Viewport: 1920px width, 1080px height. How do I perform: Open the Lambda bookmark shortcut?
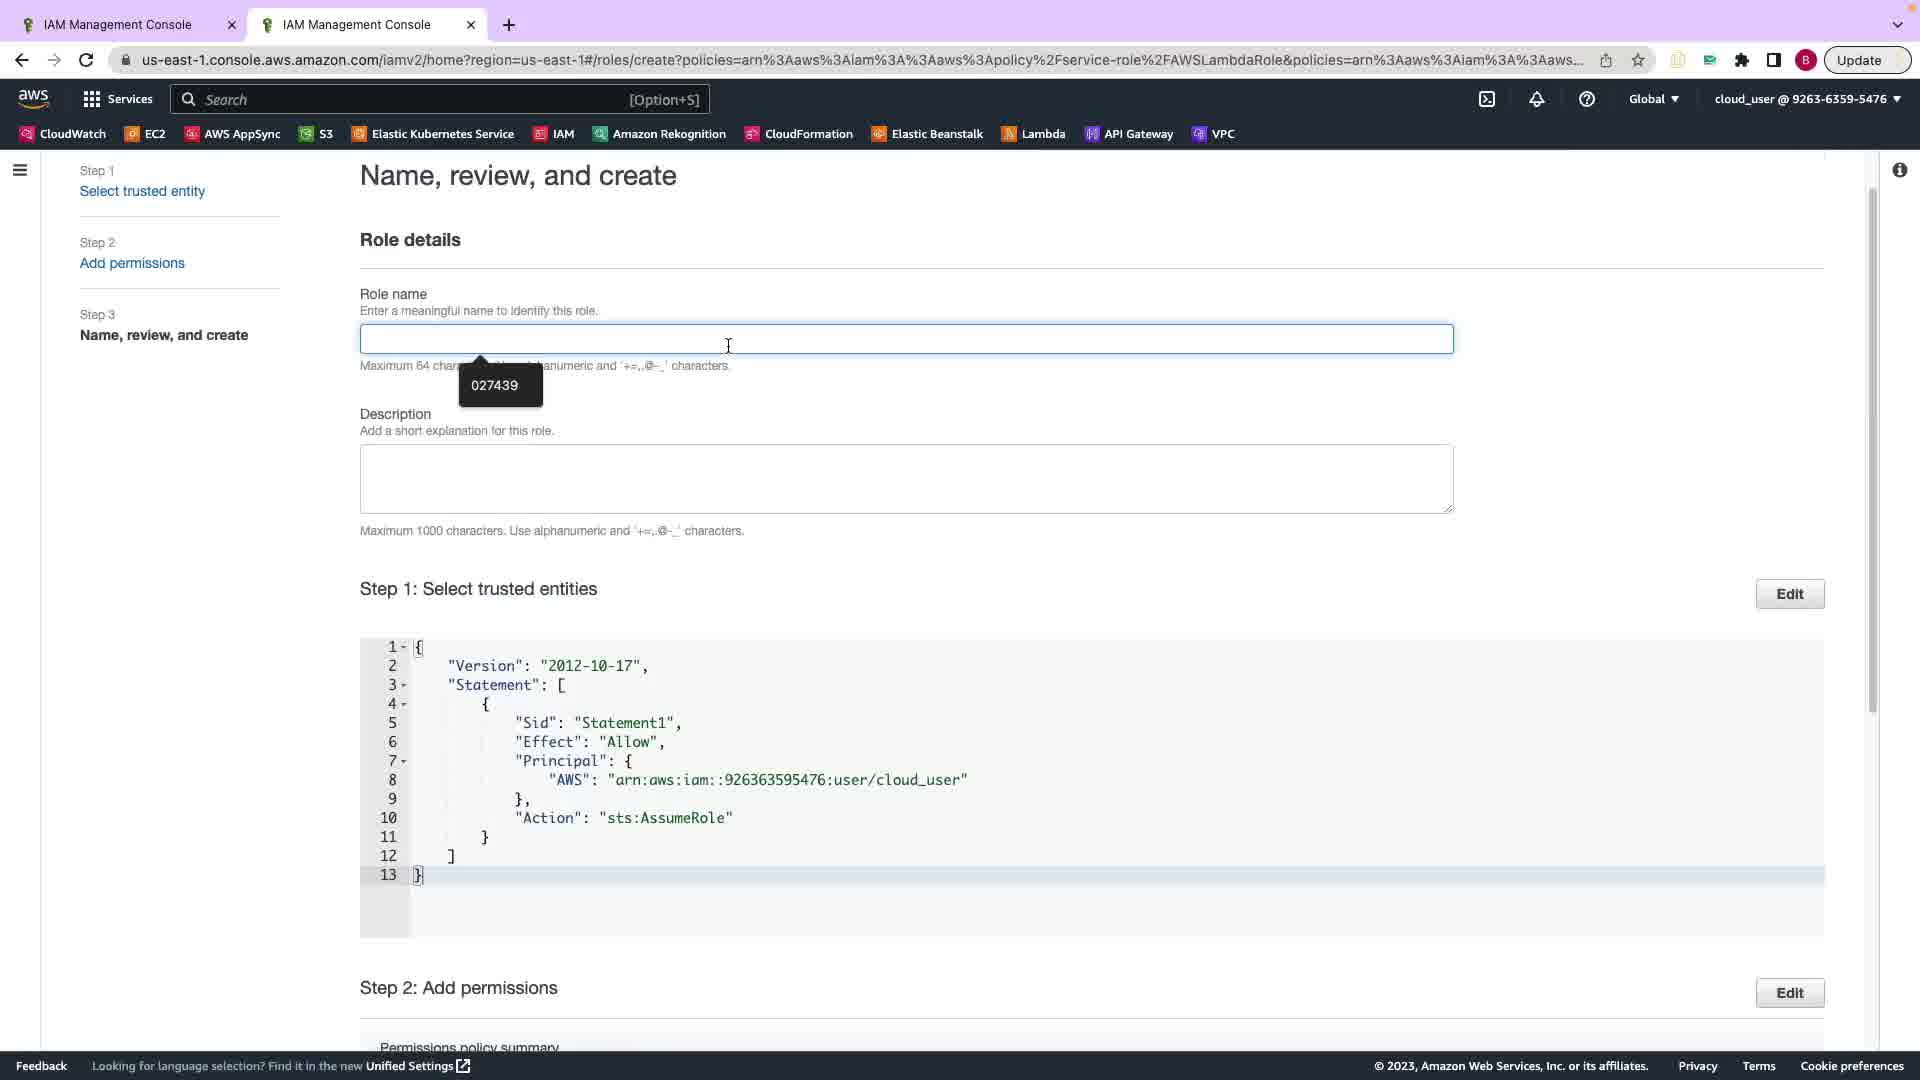[1034, 134]
